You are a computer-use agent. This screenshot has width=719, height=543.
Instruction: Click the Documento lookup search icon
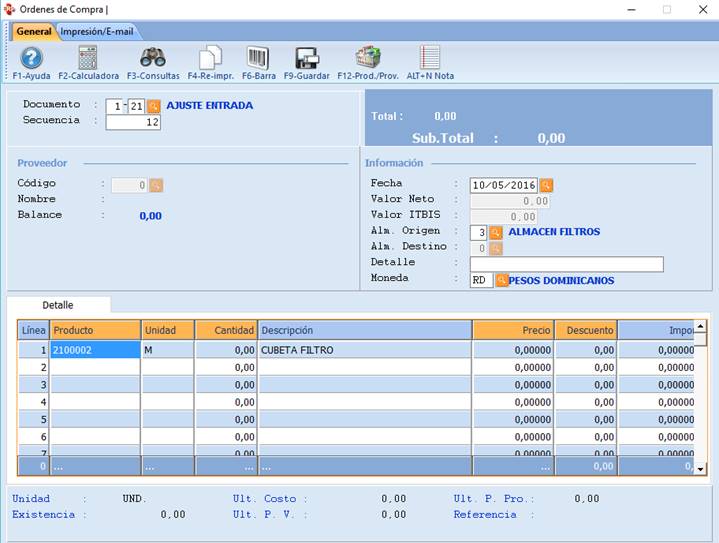[x=154, y=106]
